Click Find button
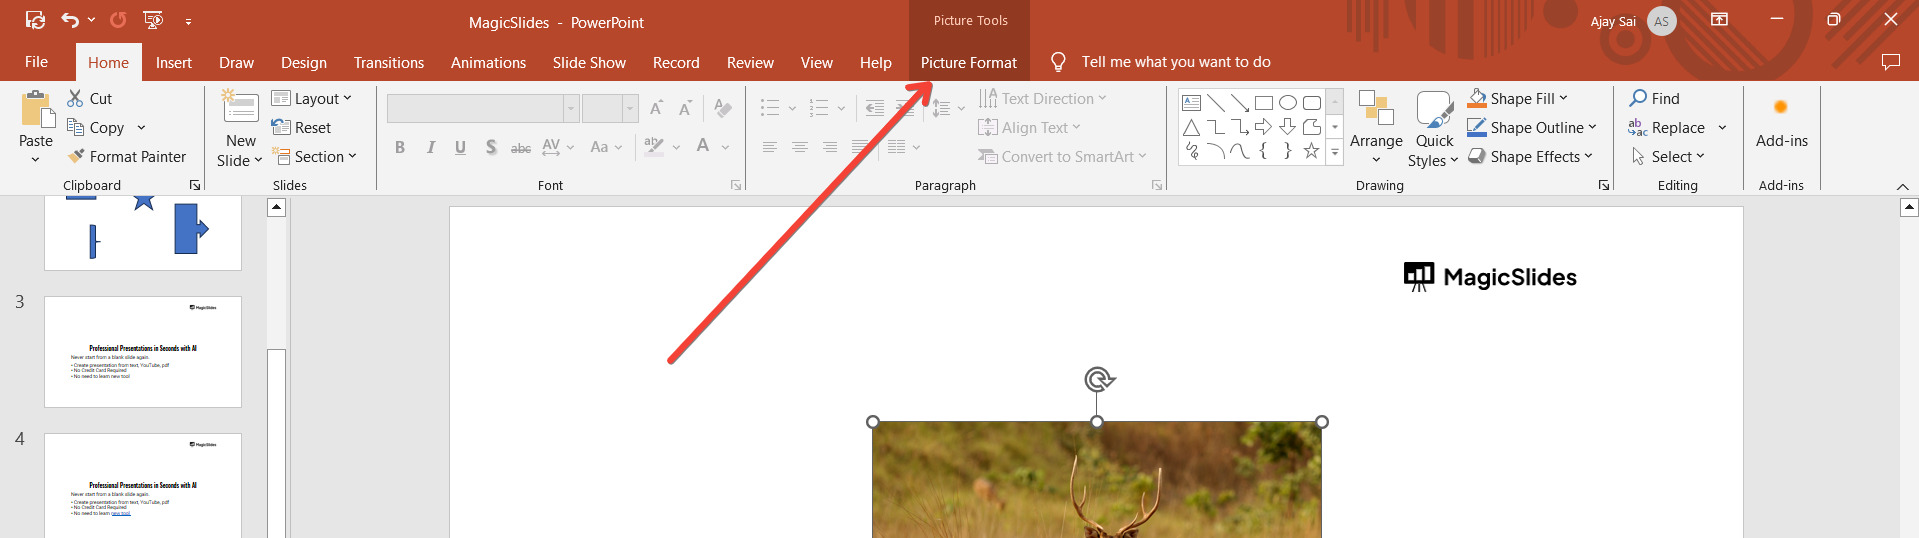 tap(1655, 98)
